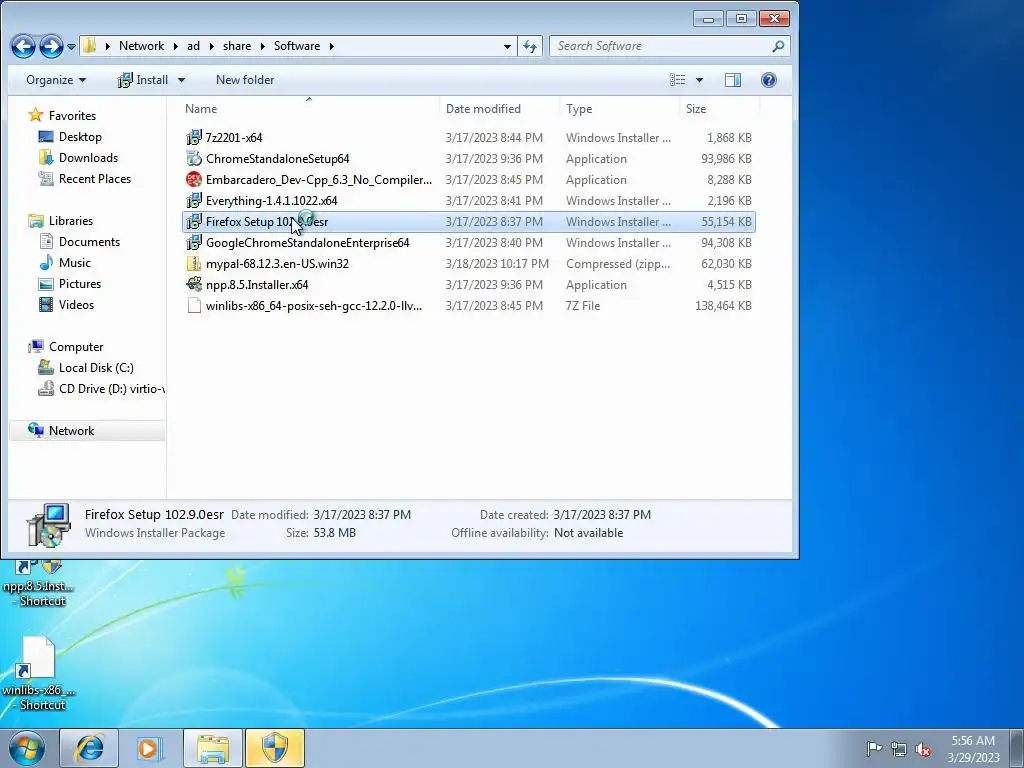Screen dimensions: 1024x768
Task: Select the npp.8.5.Installer.x64 icon
Action: point(194,285)
